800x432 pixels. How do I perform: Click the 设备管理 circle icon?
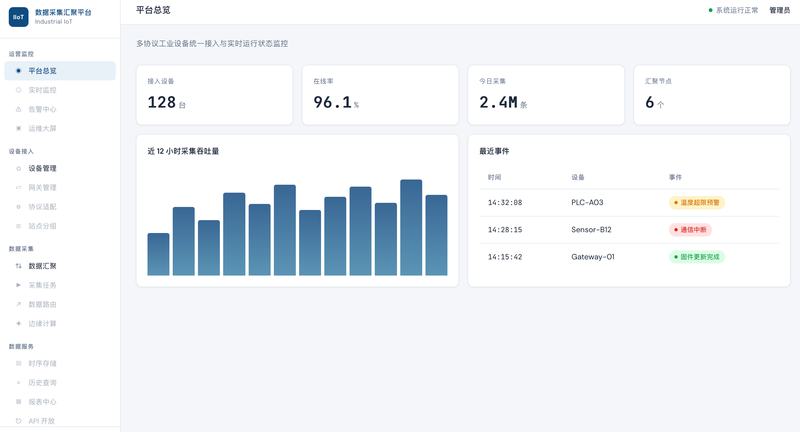point(18,168)
